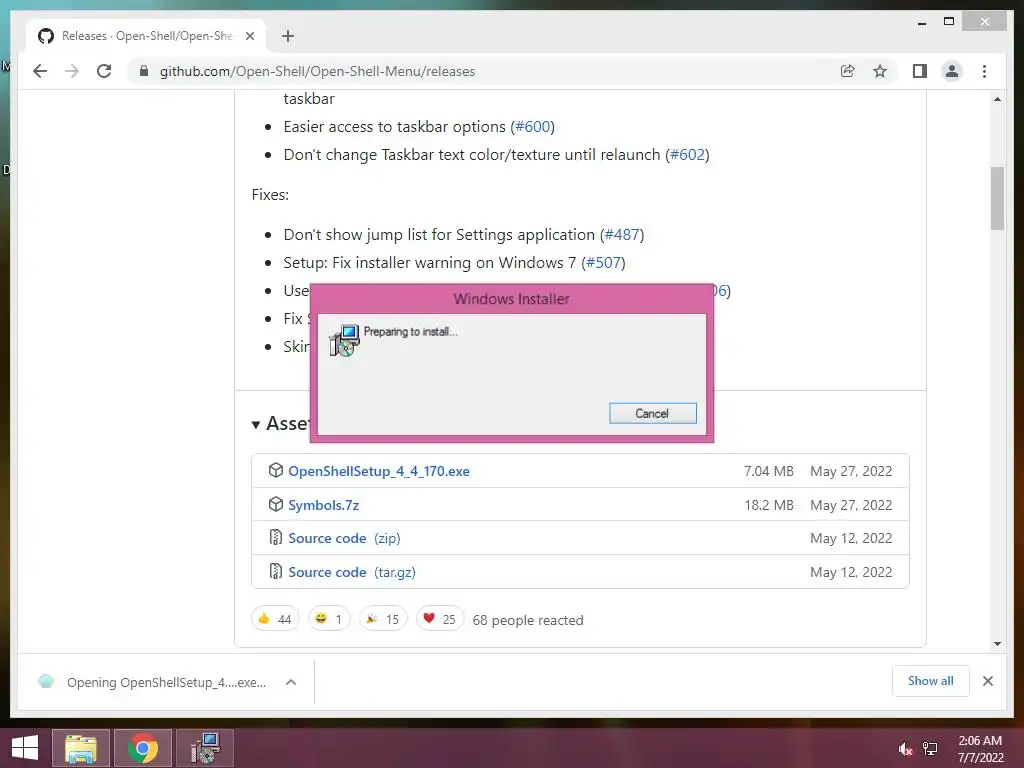Image resolution: width=1024 pixels, height=768 pixels.
Task: Click the lock icon in address bar
Action: pyautogui.click(x=144, y=71)
